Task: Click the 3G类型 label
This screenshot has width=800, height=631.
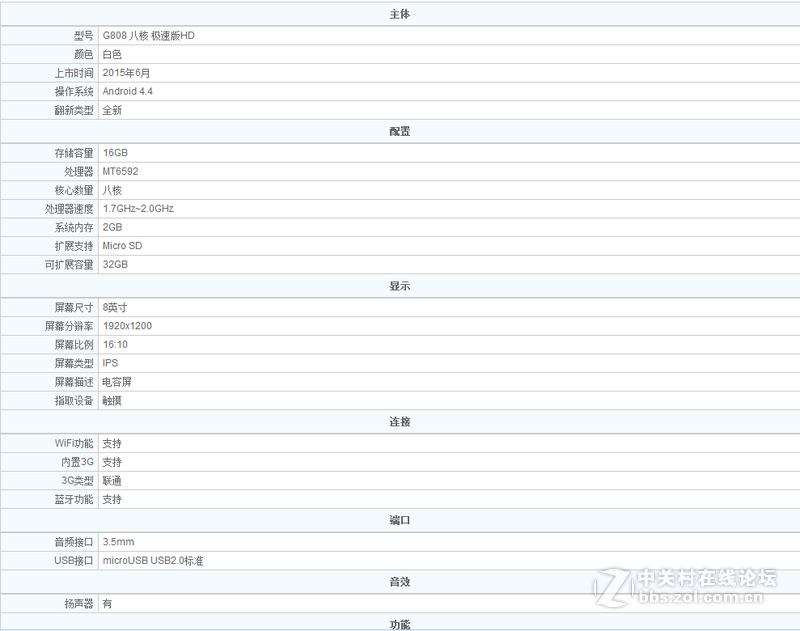Action: pyautogui.click(x=78, y=481)
